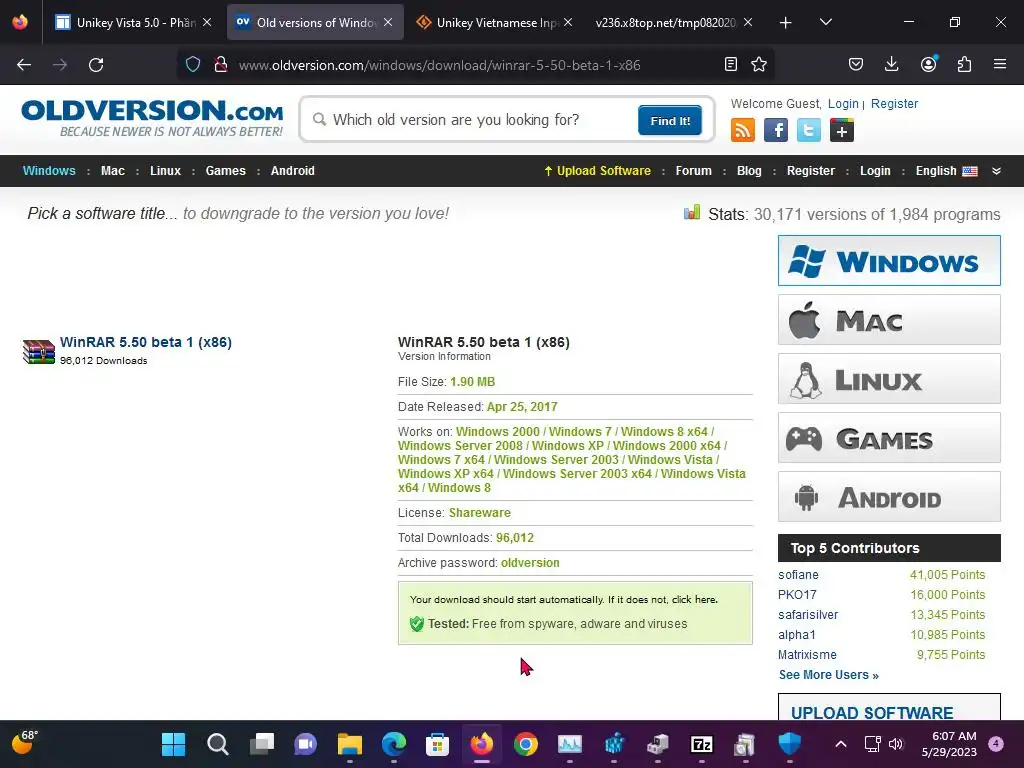This screenshot has width=1024, height=768.
Task: Click the browser address bar URL
Action: pyautogui.click(x=439, y=65)
